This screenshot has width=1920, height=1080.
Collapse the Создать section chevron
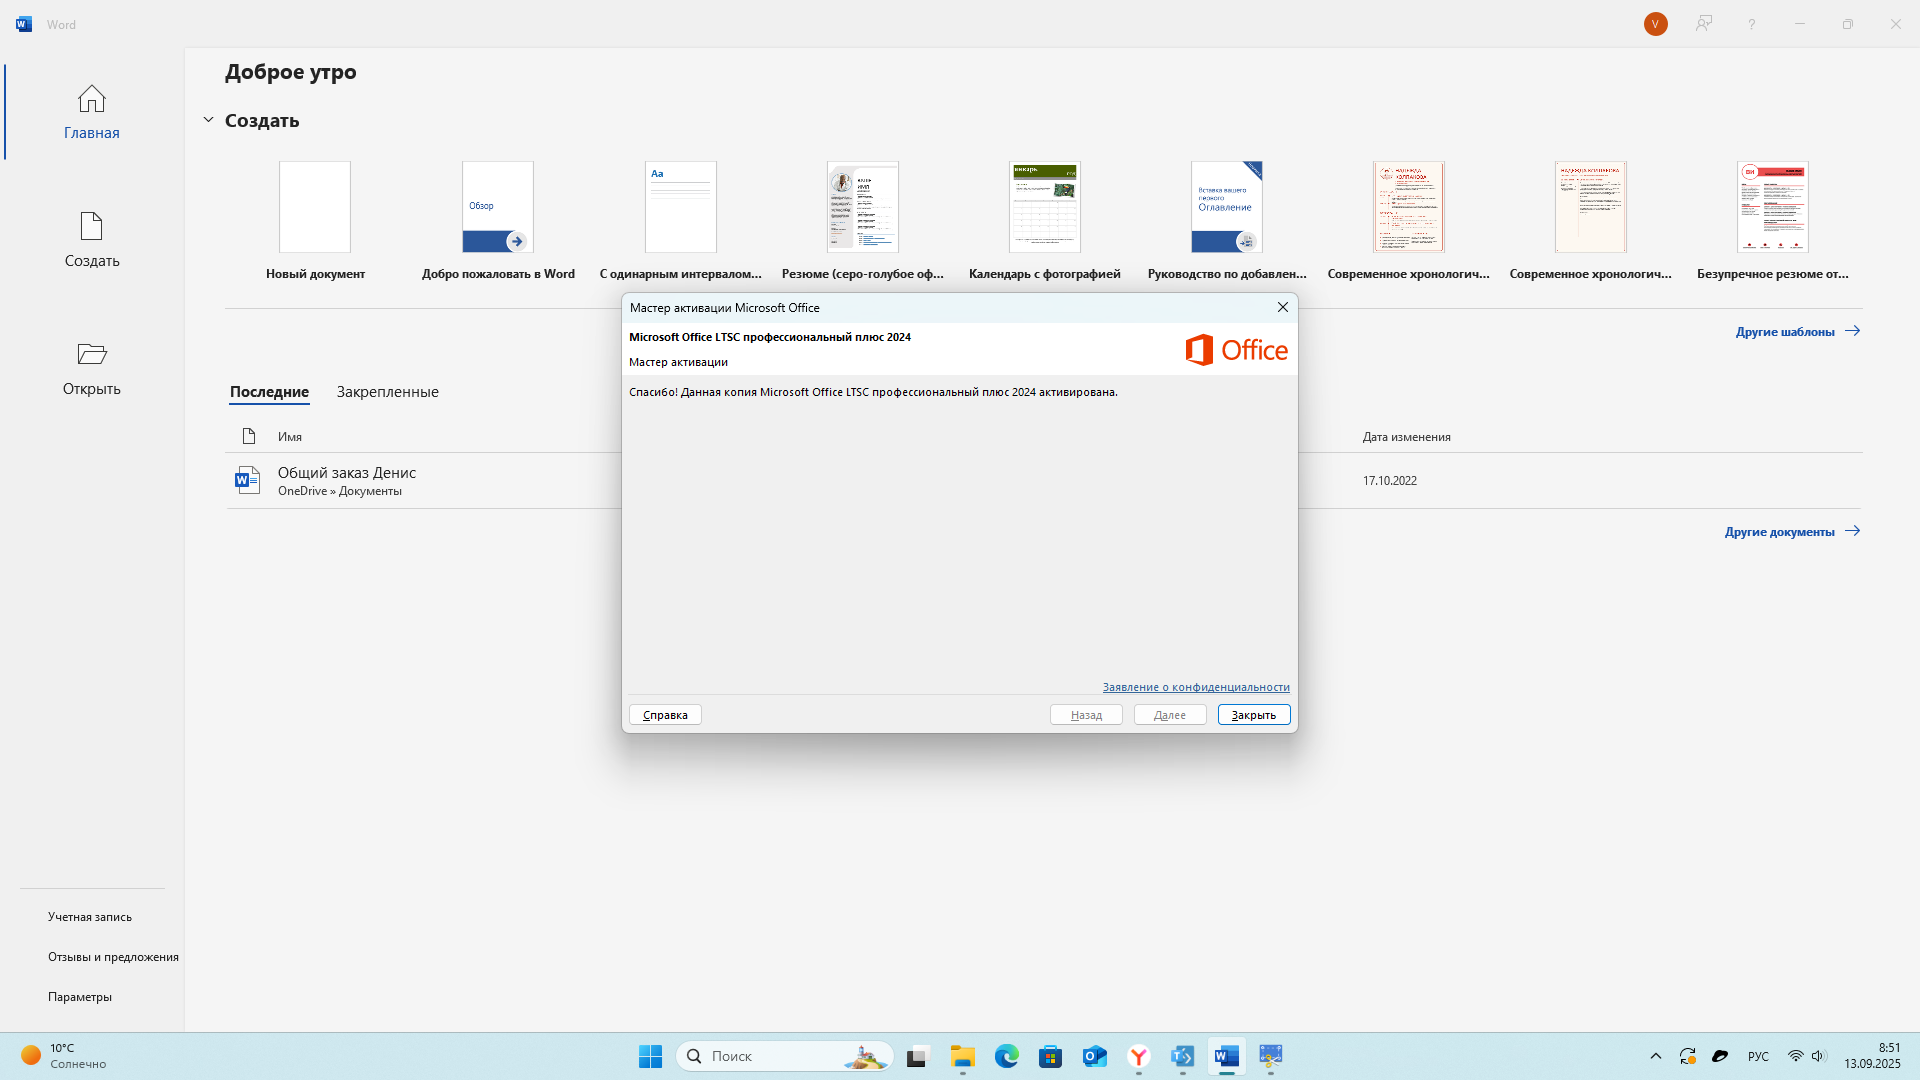[x=208, y=120]
